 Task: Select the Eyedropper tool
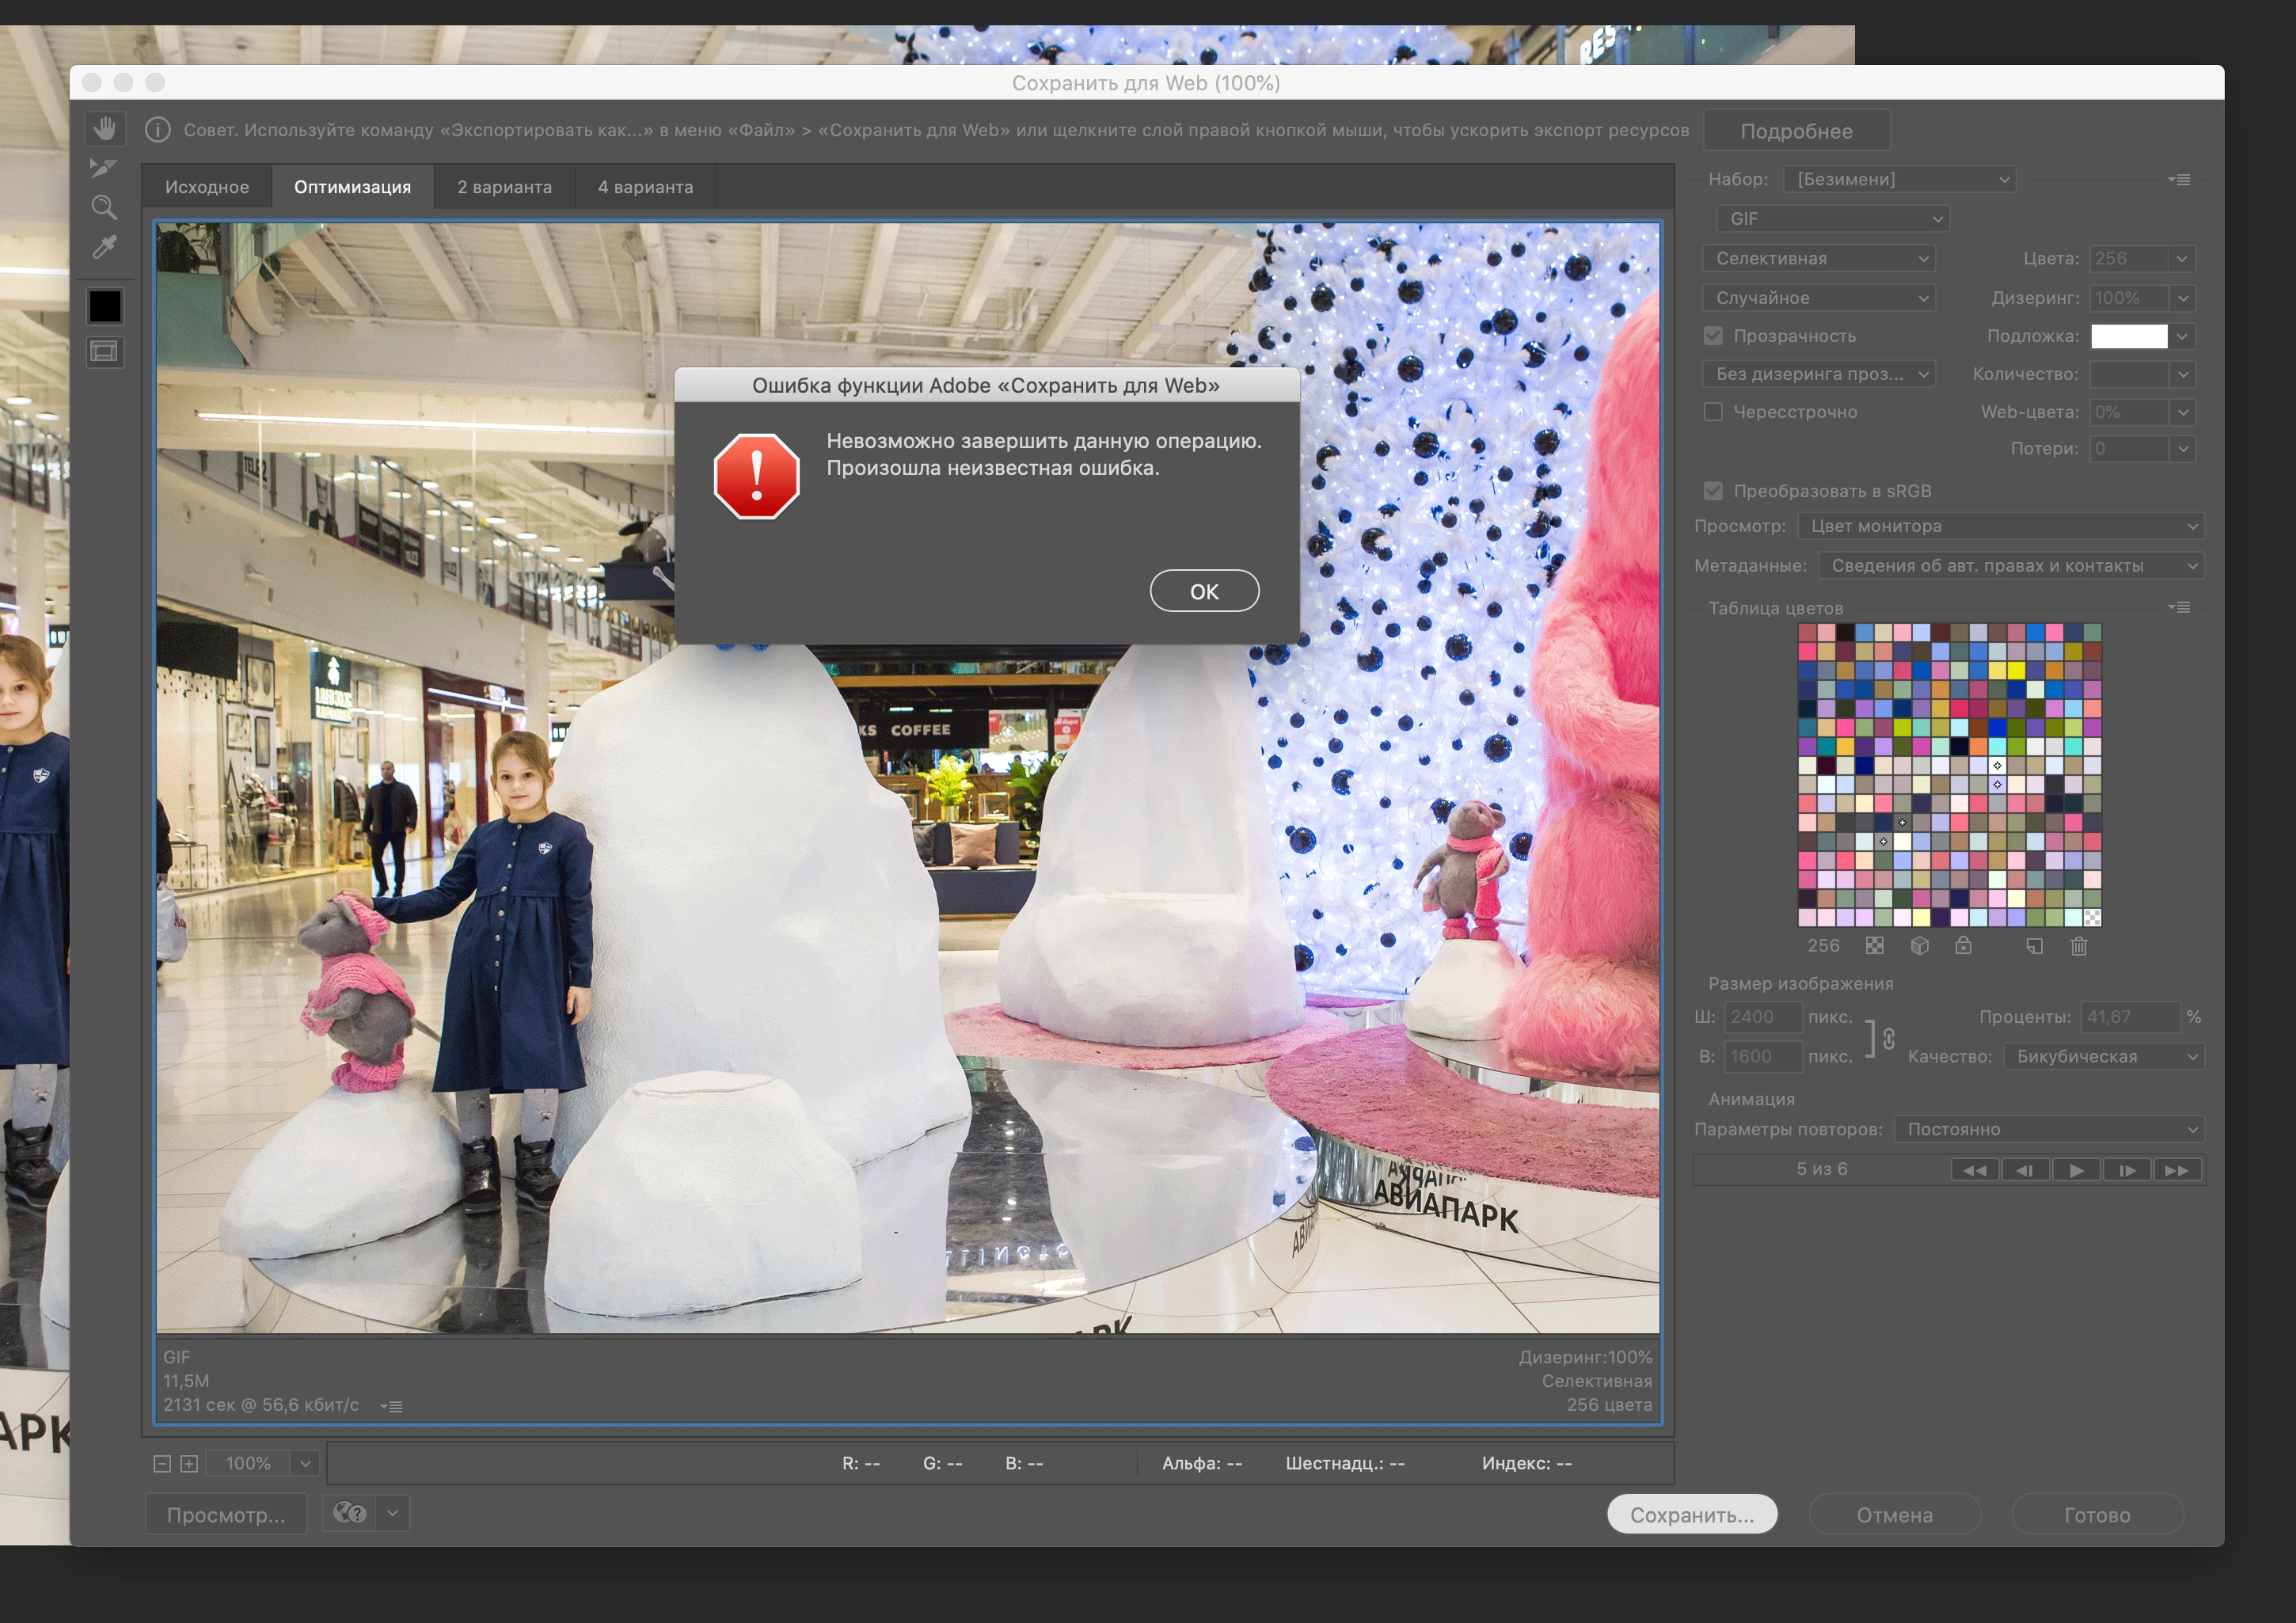[104, 247]
